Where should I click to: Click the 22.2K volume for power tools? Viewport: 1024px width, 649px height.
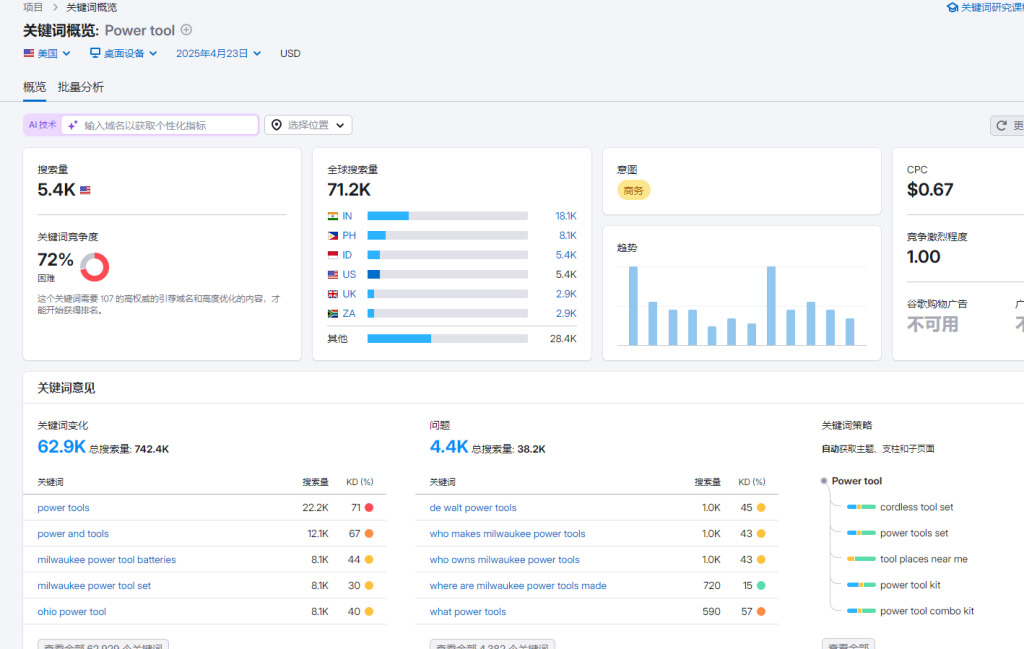point(315,507)
